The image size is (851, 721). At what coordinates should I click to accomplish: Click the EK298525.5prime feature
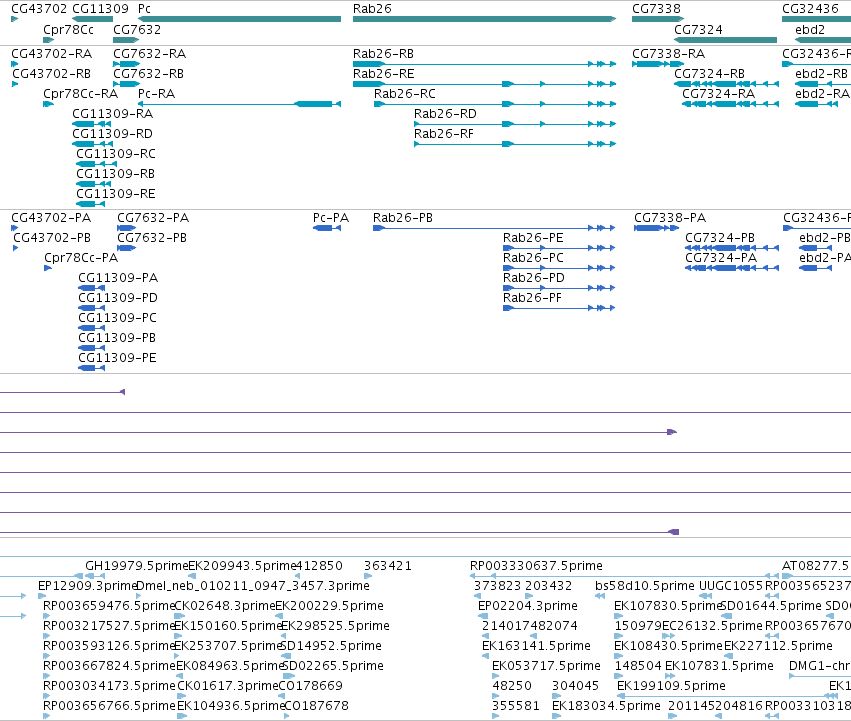tap(335, 626)
